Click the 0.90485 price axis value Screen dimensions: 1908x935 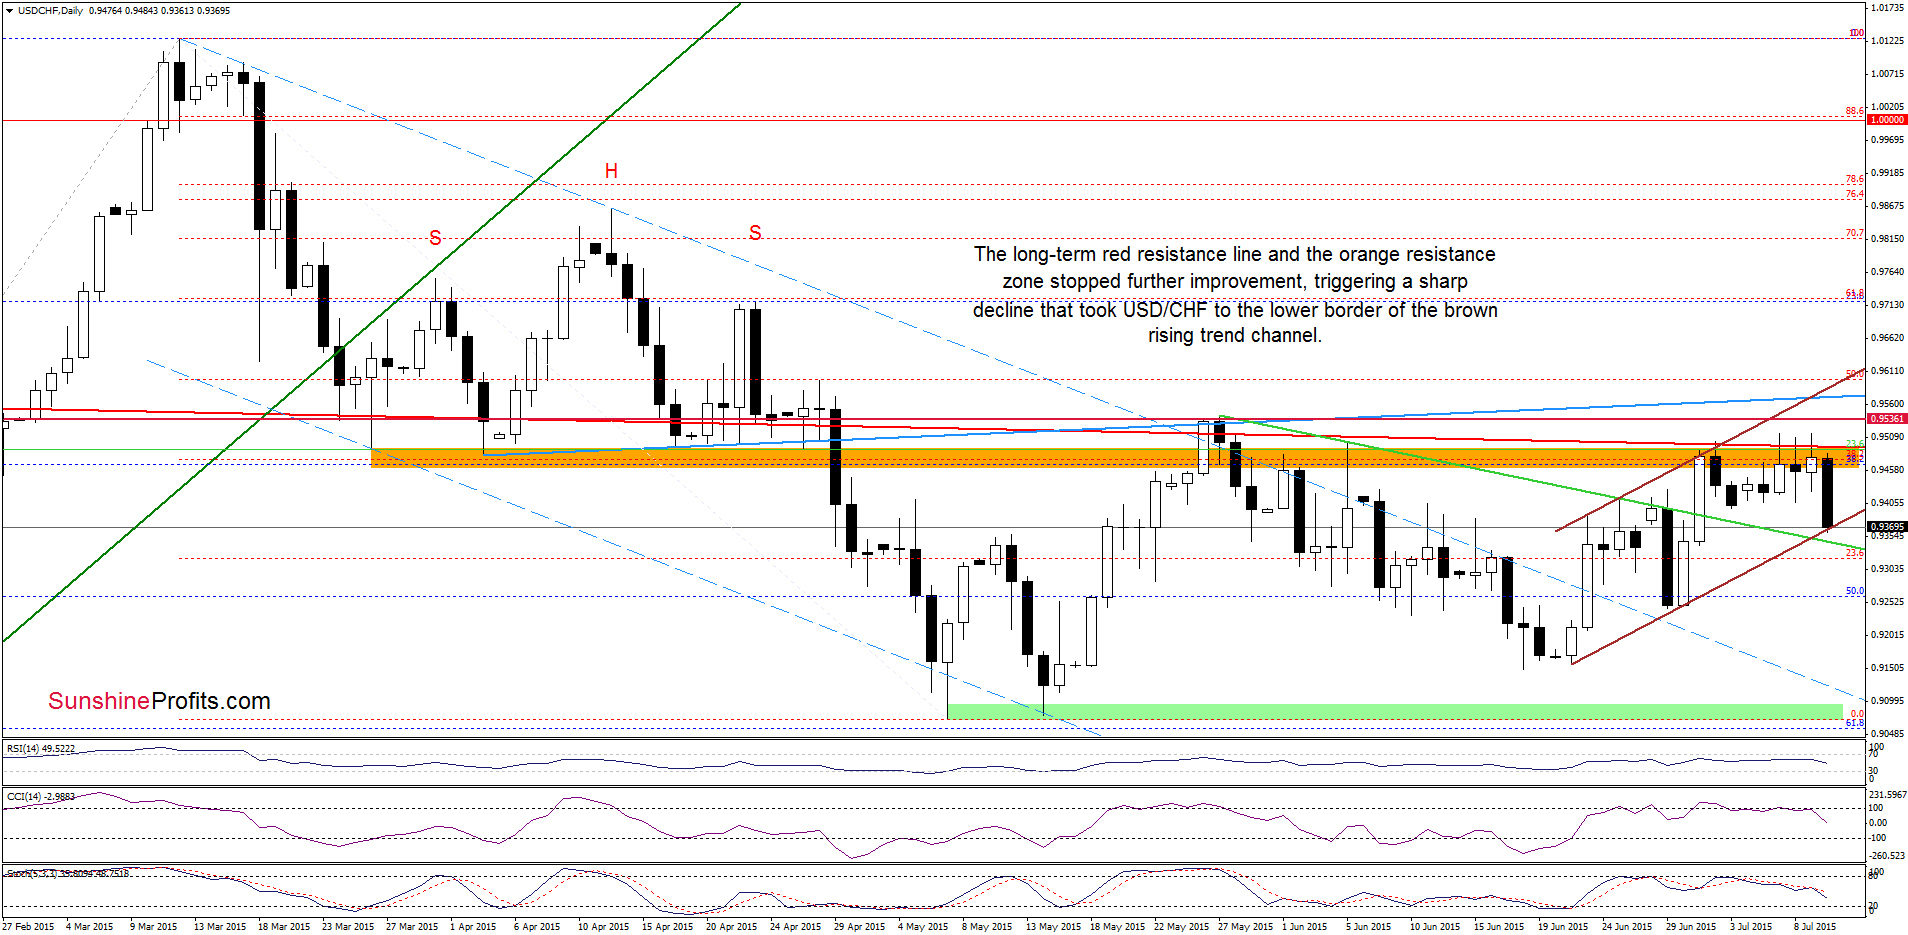(1887, 733)
